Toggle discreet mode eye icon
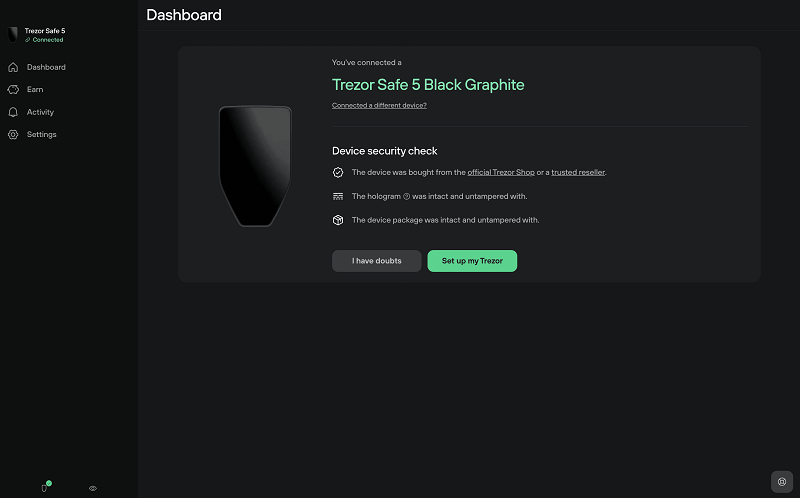 click(x=93, y=488)
